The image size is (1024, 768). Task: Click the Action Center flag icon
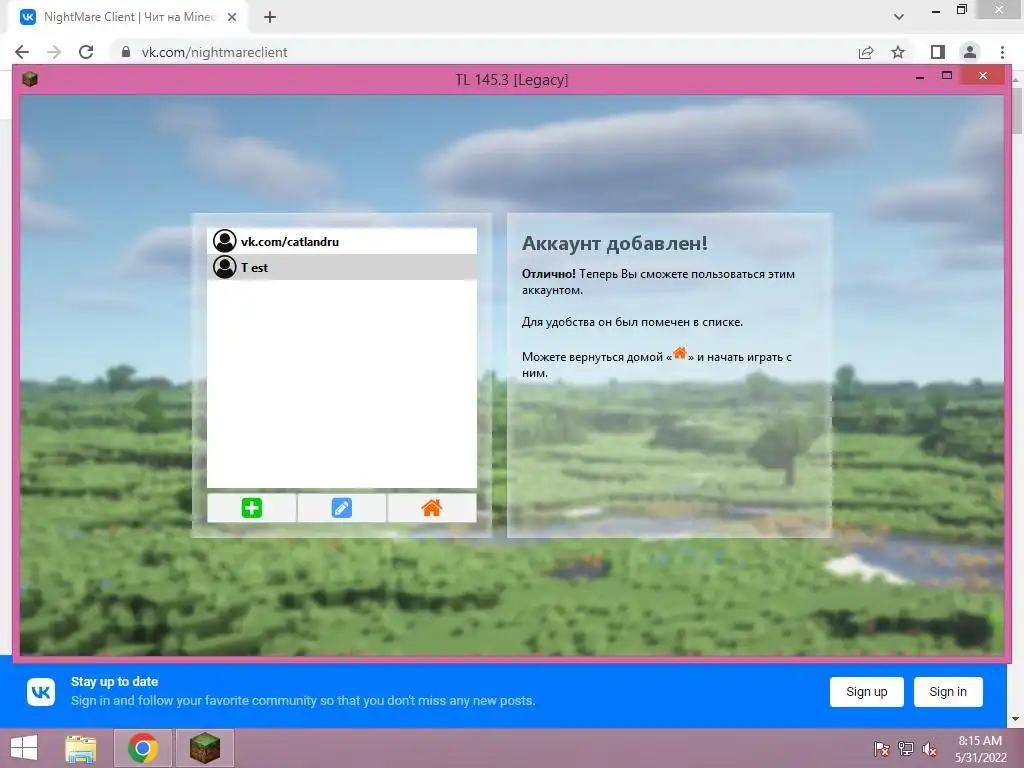[x=882, y=749]
